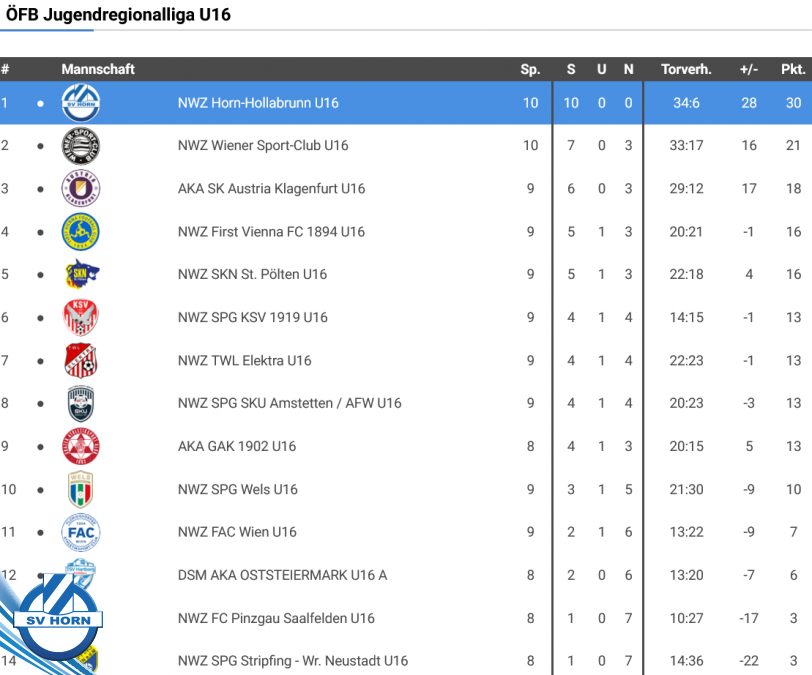This screenshot has height=675, width=812.
Task: Click the TWL Elektra team crest
Action: (80, 361)
